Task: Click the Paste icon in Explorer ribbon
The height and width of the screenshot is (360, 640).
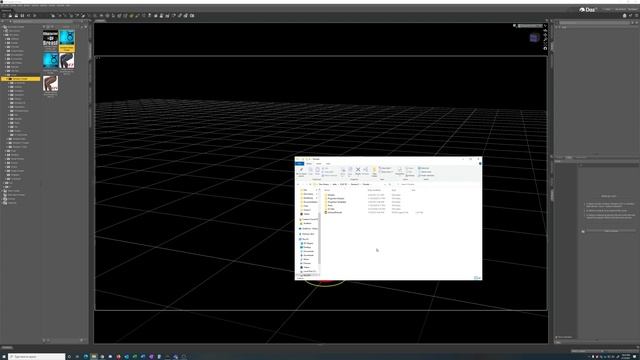Action: (317, 171)
